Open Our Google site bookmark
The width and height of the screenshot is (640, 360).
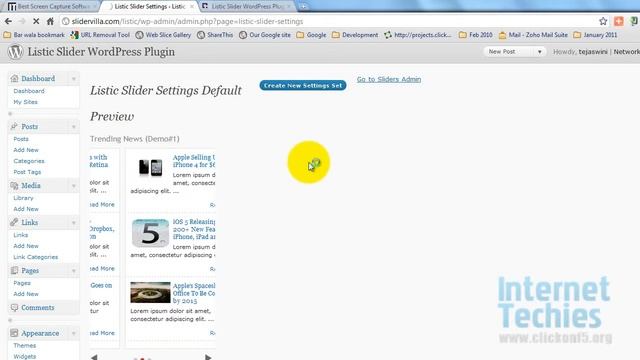coord(265,35)
